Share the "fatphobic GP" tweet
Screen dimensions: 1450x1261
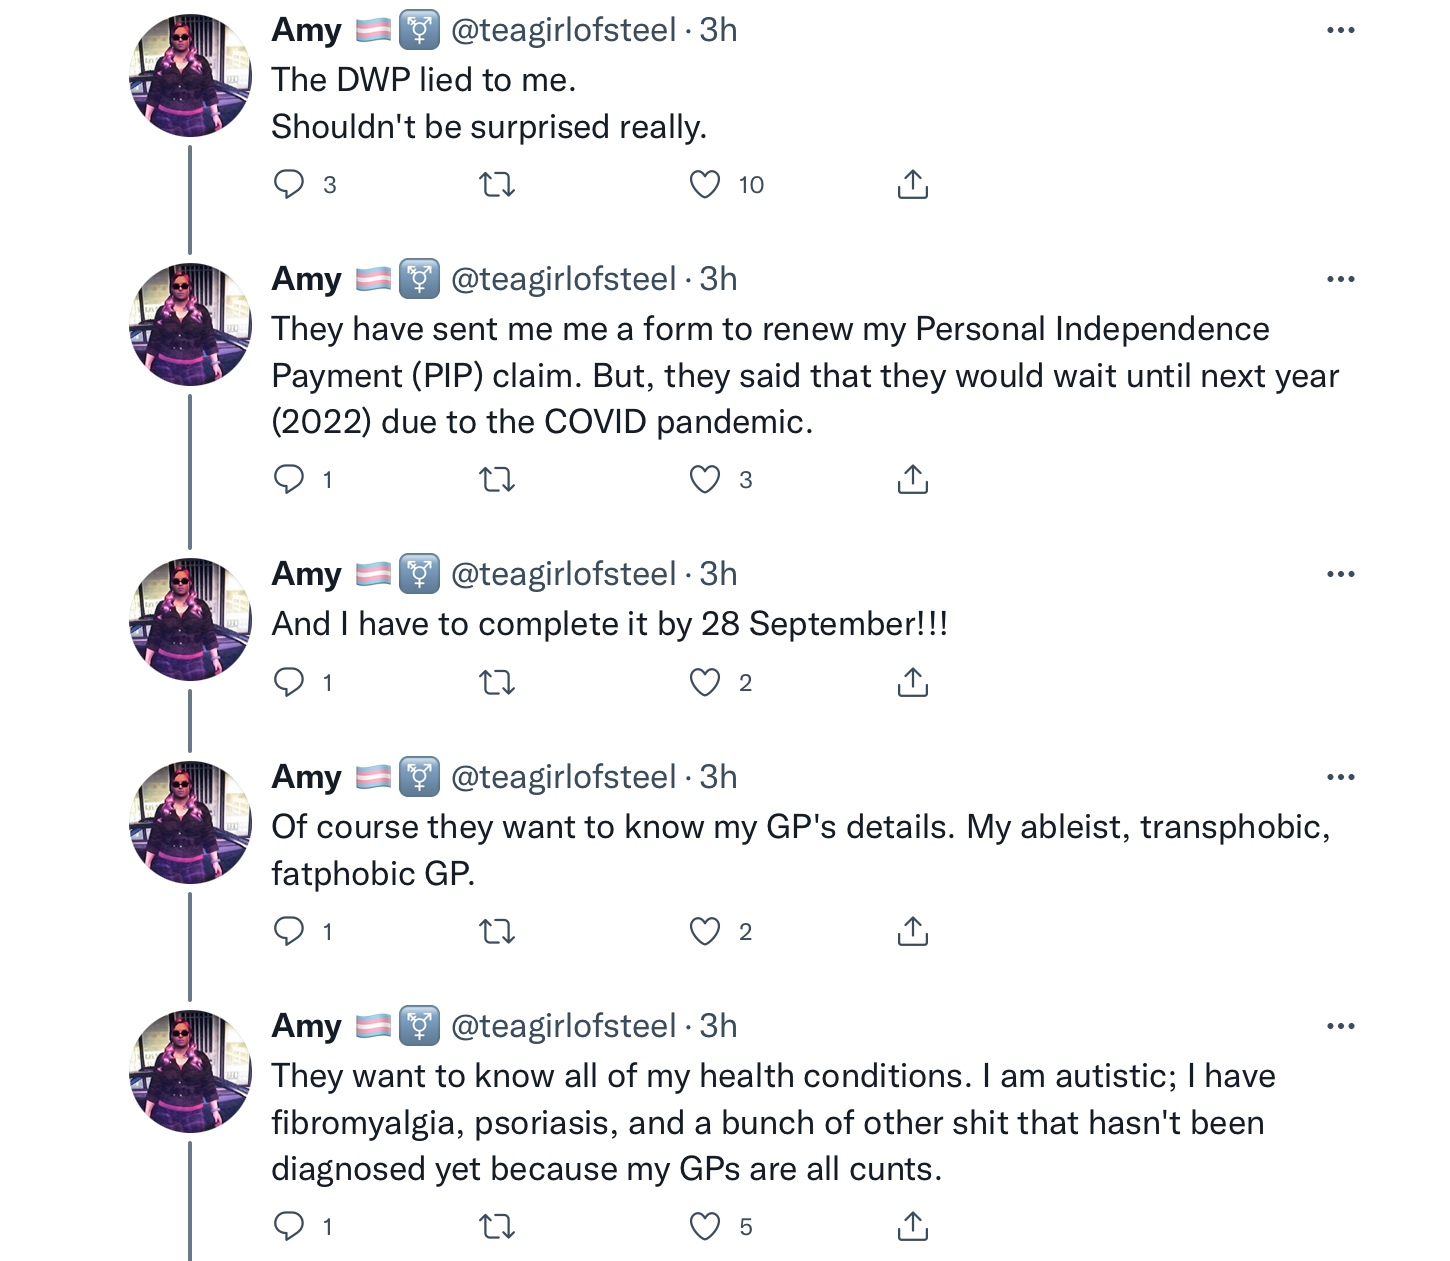point(912,931)
